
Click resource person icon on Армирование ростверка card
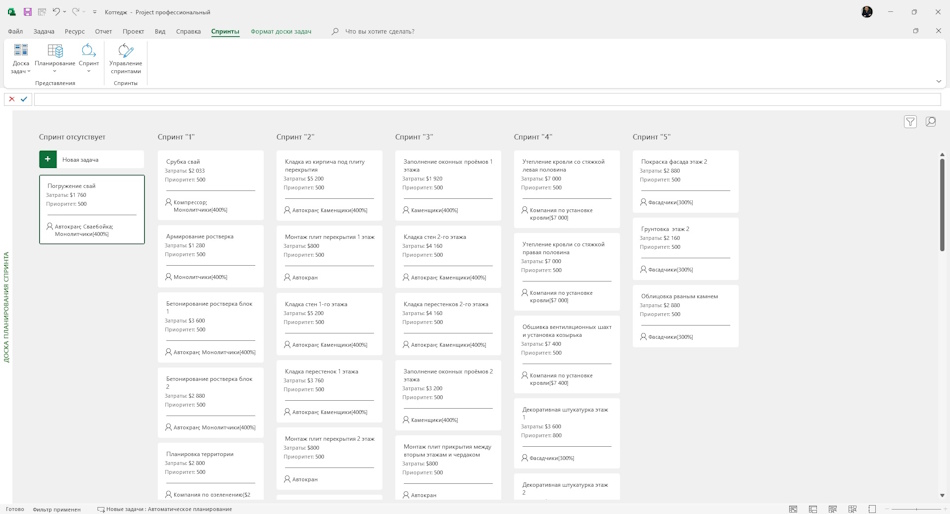tap(168, 276)
